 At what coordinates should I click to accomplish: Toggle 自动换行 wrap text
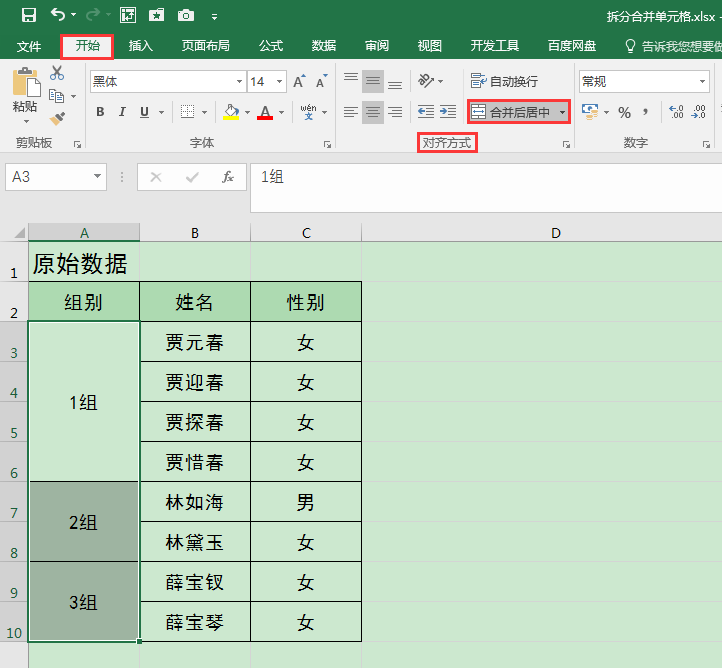click(504, 81)
